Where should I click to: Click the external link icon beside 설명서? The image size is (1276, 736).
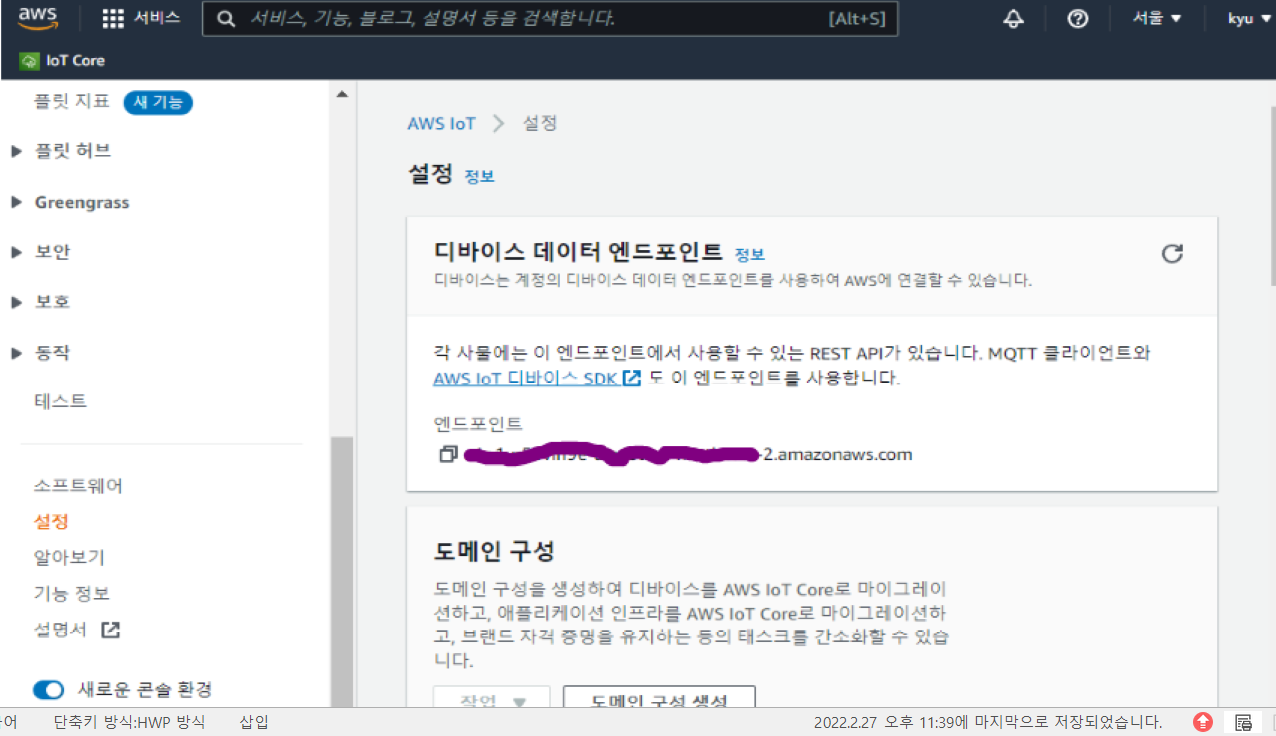pyautogui.click(x=111, y=630)
